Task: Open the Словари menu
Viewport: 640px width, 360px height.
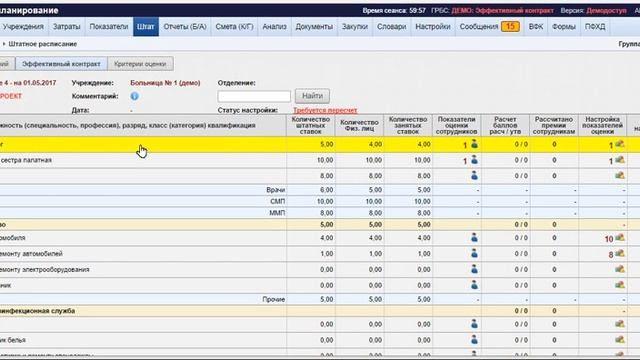Action: [391, 27]
